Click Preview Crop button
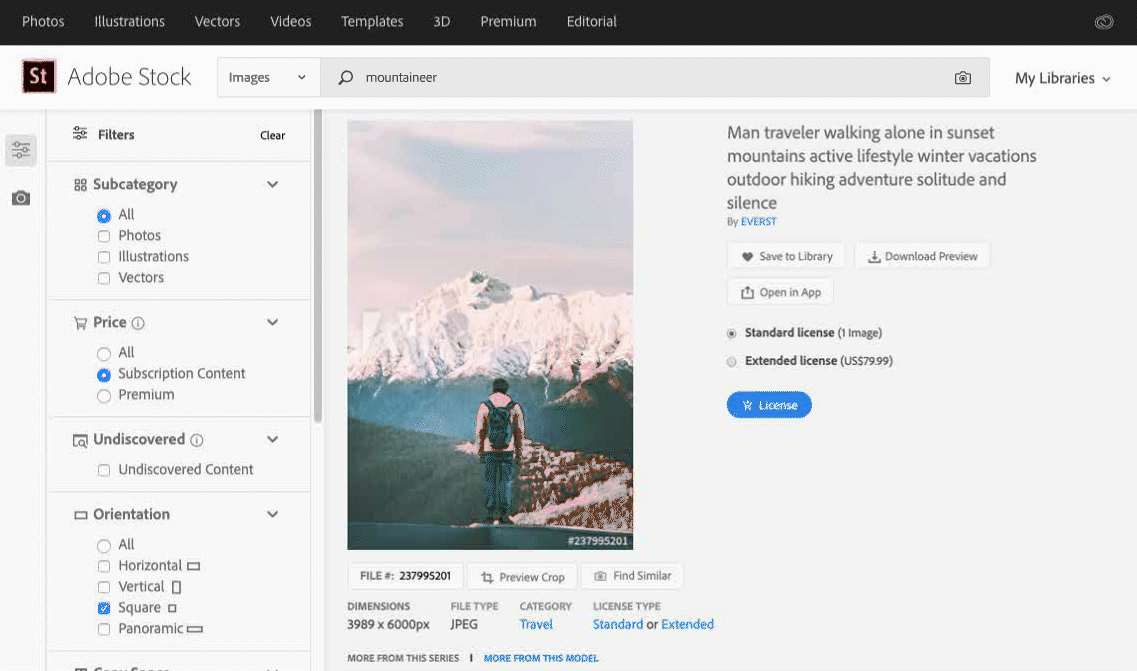The height and width of the screenshot is (671, 1137). click(522, 577)
